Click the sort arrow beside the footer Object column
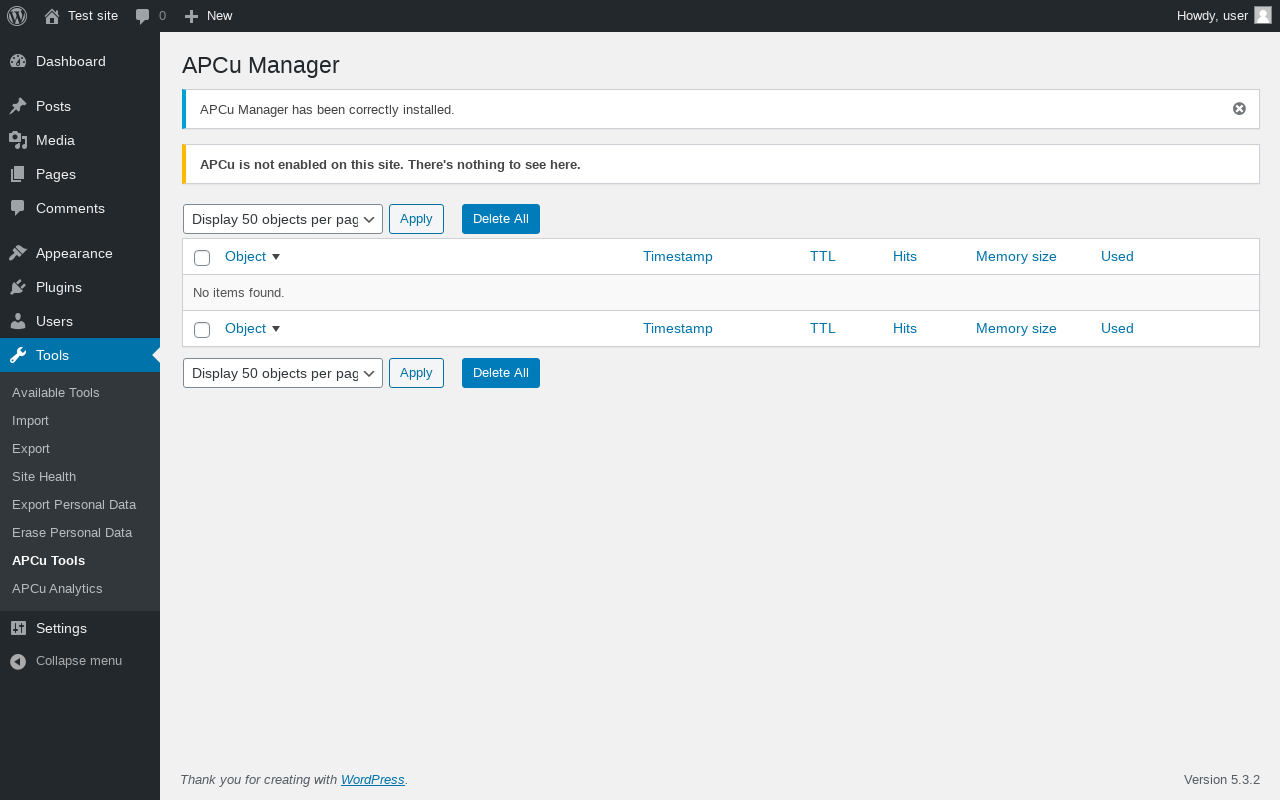Screen dimensions: 1280x800 click(276, 329)
